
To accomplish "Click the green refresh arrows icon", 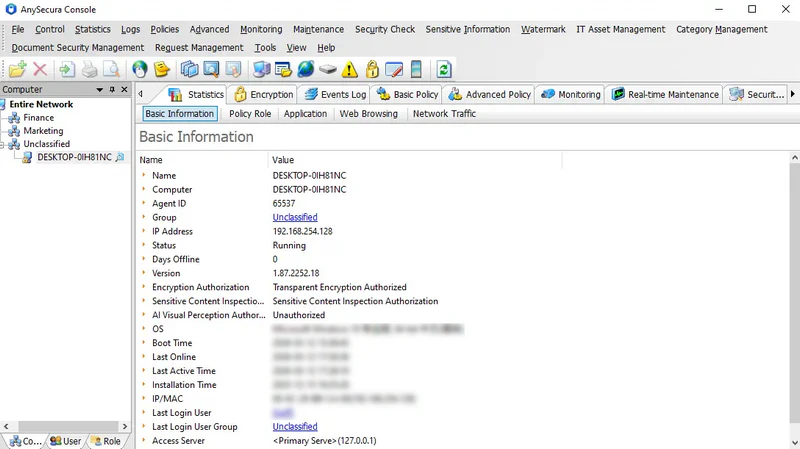I will click(443, 69).
